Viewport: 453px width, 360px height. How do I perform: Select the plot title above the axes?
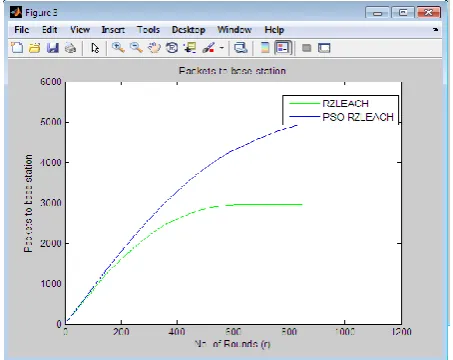(x=232, y=71)
